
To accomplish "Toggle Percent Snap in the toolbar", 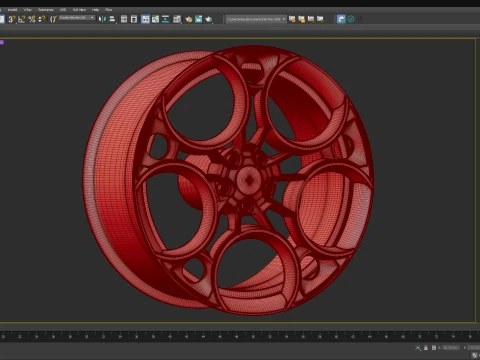I will click(32, 19).
